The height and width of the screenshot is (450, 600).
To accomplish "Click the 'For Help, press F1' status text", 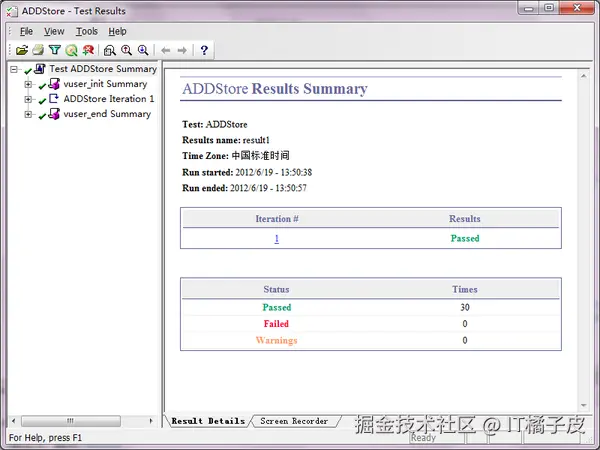I will [x=45, y=437].
